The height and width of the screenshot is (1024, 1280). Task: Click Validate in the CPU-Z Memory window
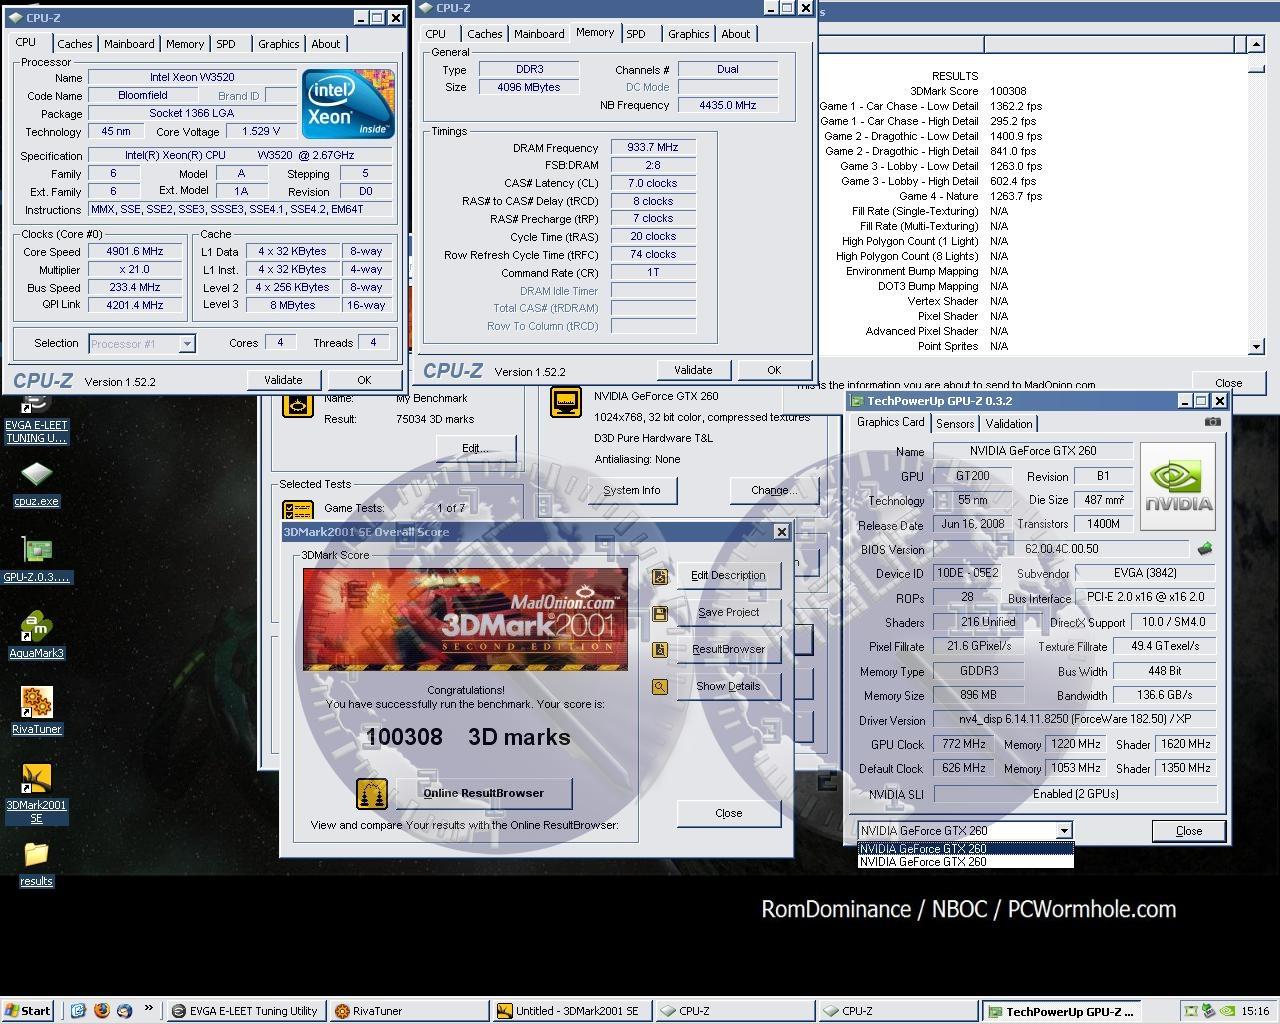pyautogui.click(x=693, y=370)
